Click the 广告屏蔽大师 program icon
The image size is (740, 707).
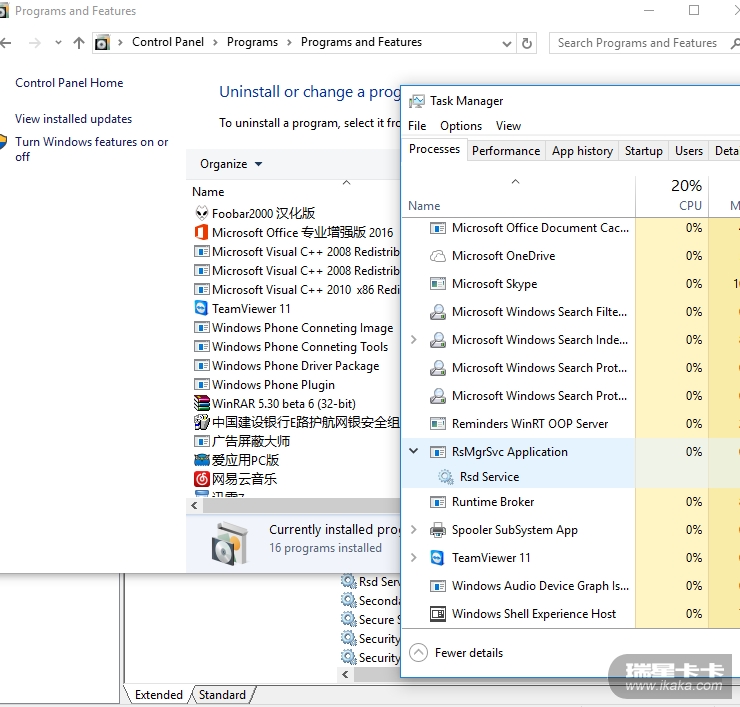(x=202, y=441)
